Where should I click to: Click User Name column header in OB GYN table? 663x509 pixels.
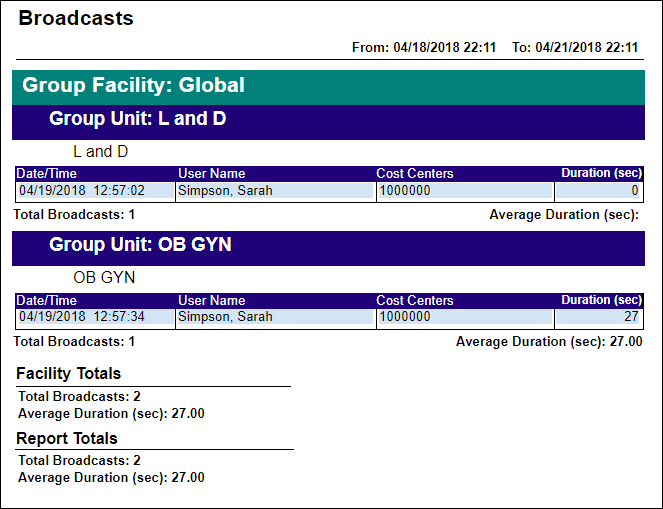pyautogui.click(x=211, y=301)
